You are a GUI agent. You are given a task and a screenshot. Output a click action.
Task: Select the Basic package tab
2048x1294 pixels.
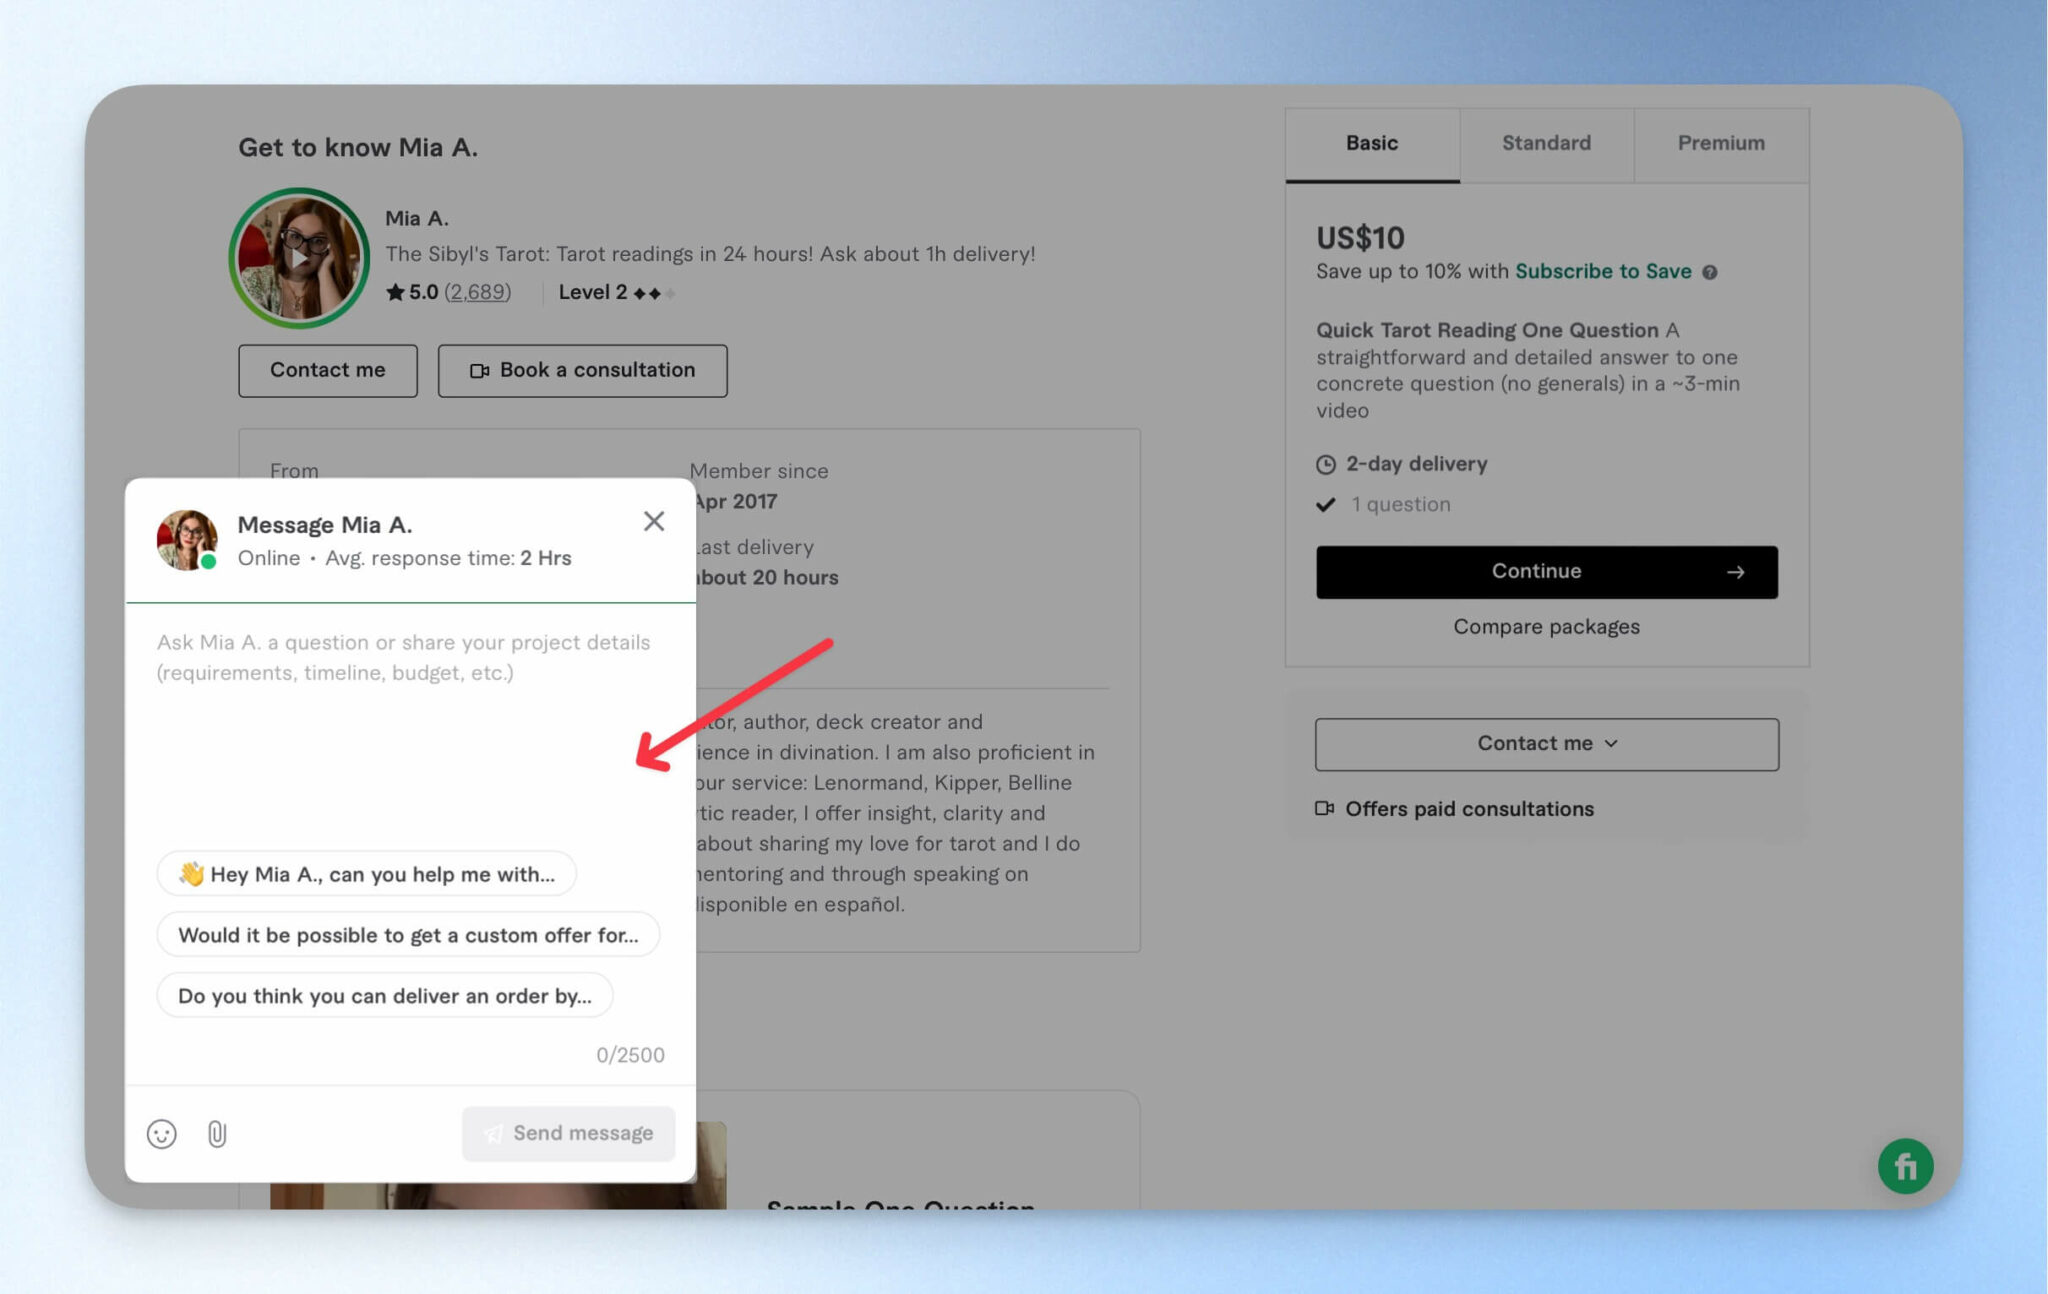tap(1371, 143)
